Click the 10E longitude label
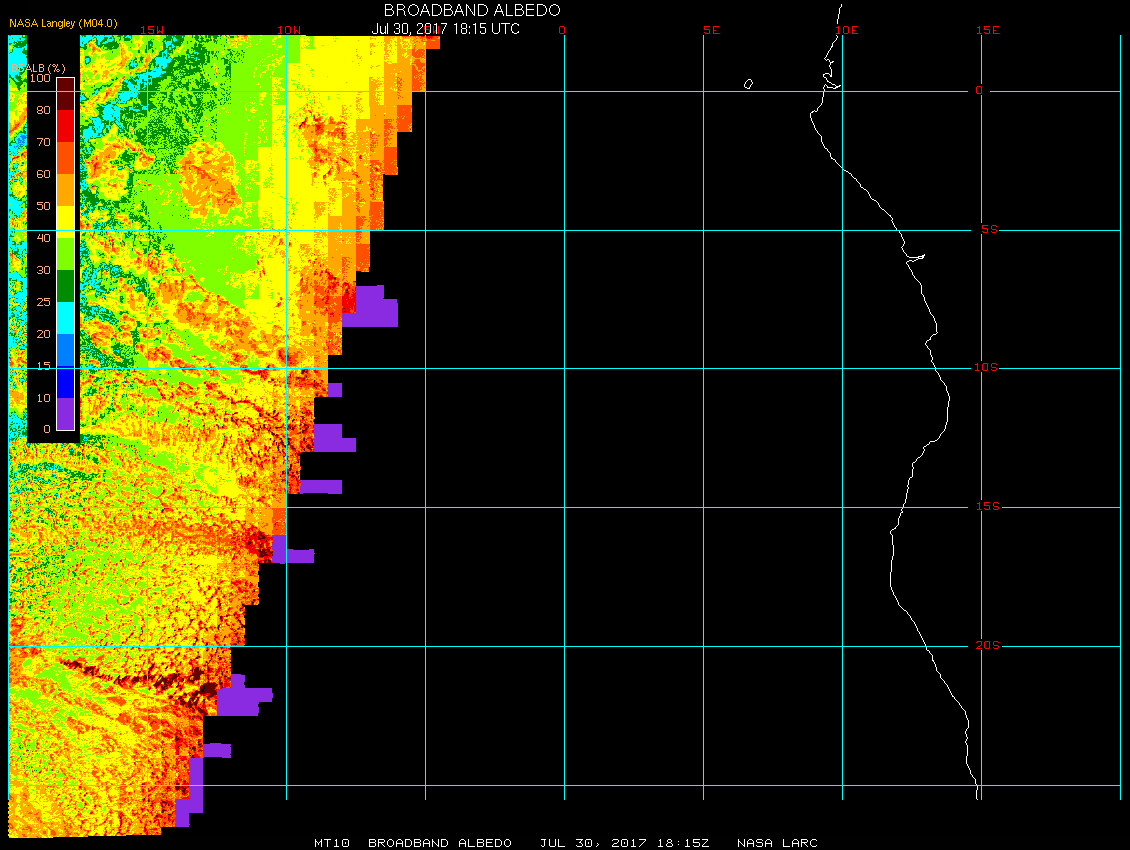 [847, 30]
